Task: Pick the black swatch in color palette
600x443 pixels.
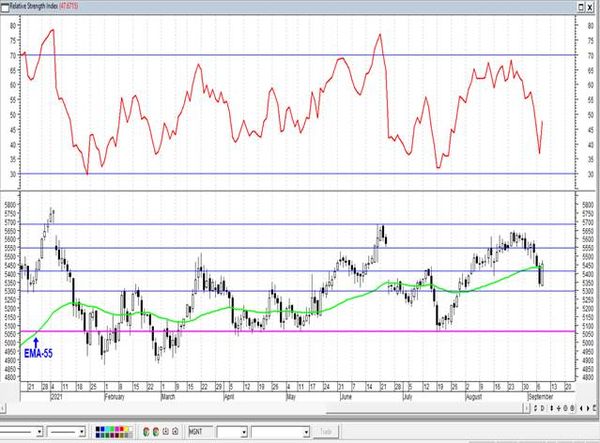Action: coord(98,429)
